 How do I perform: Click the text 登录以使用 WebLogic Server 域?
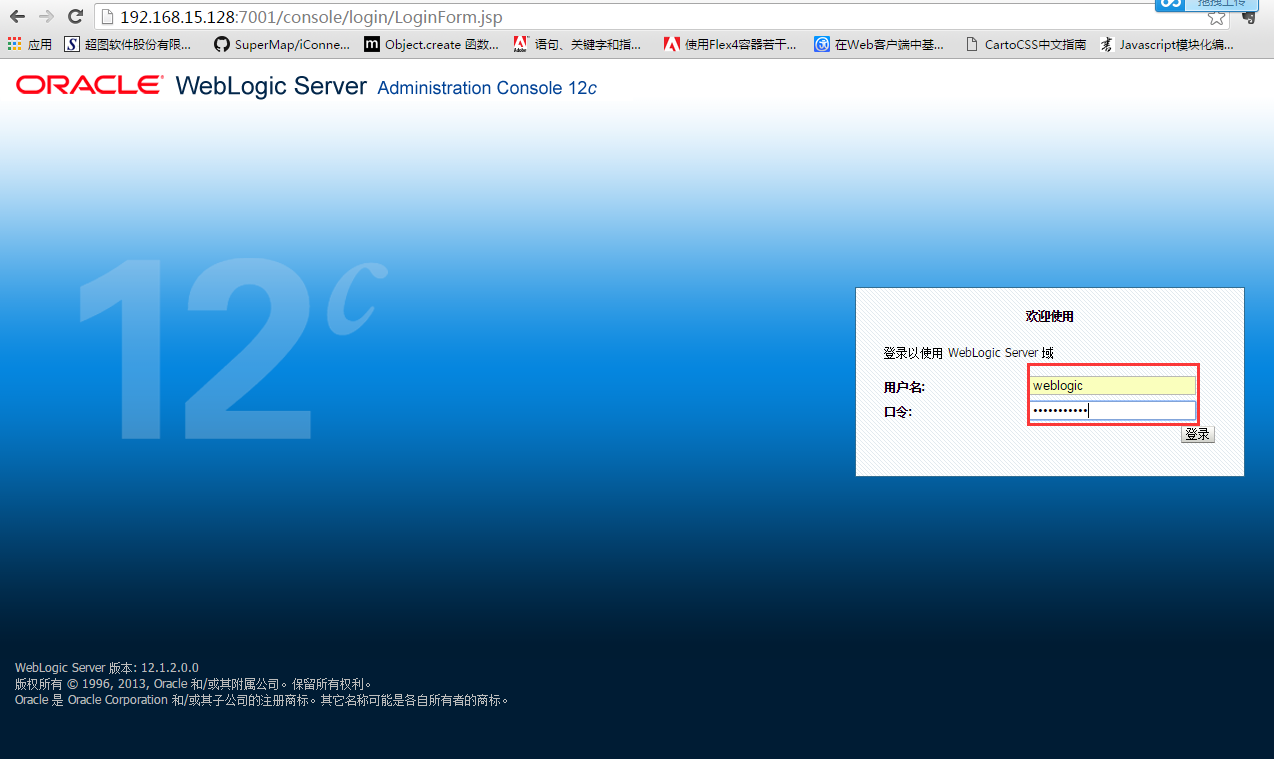coord(968,353)
